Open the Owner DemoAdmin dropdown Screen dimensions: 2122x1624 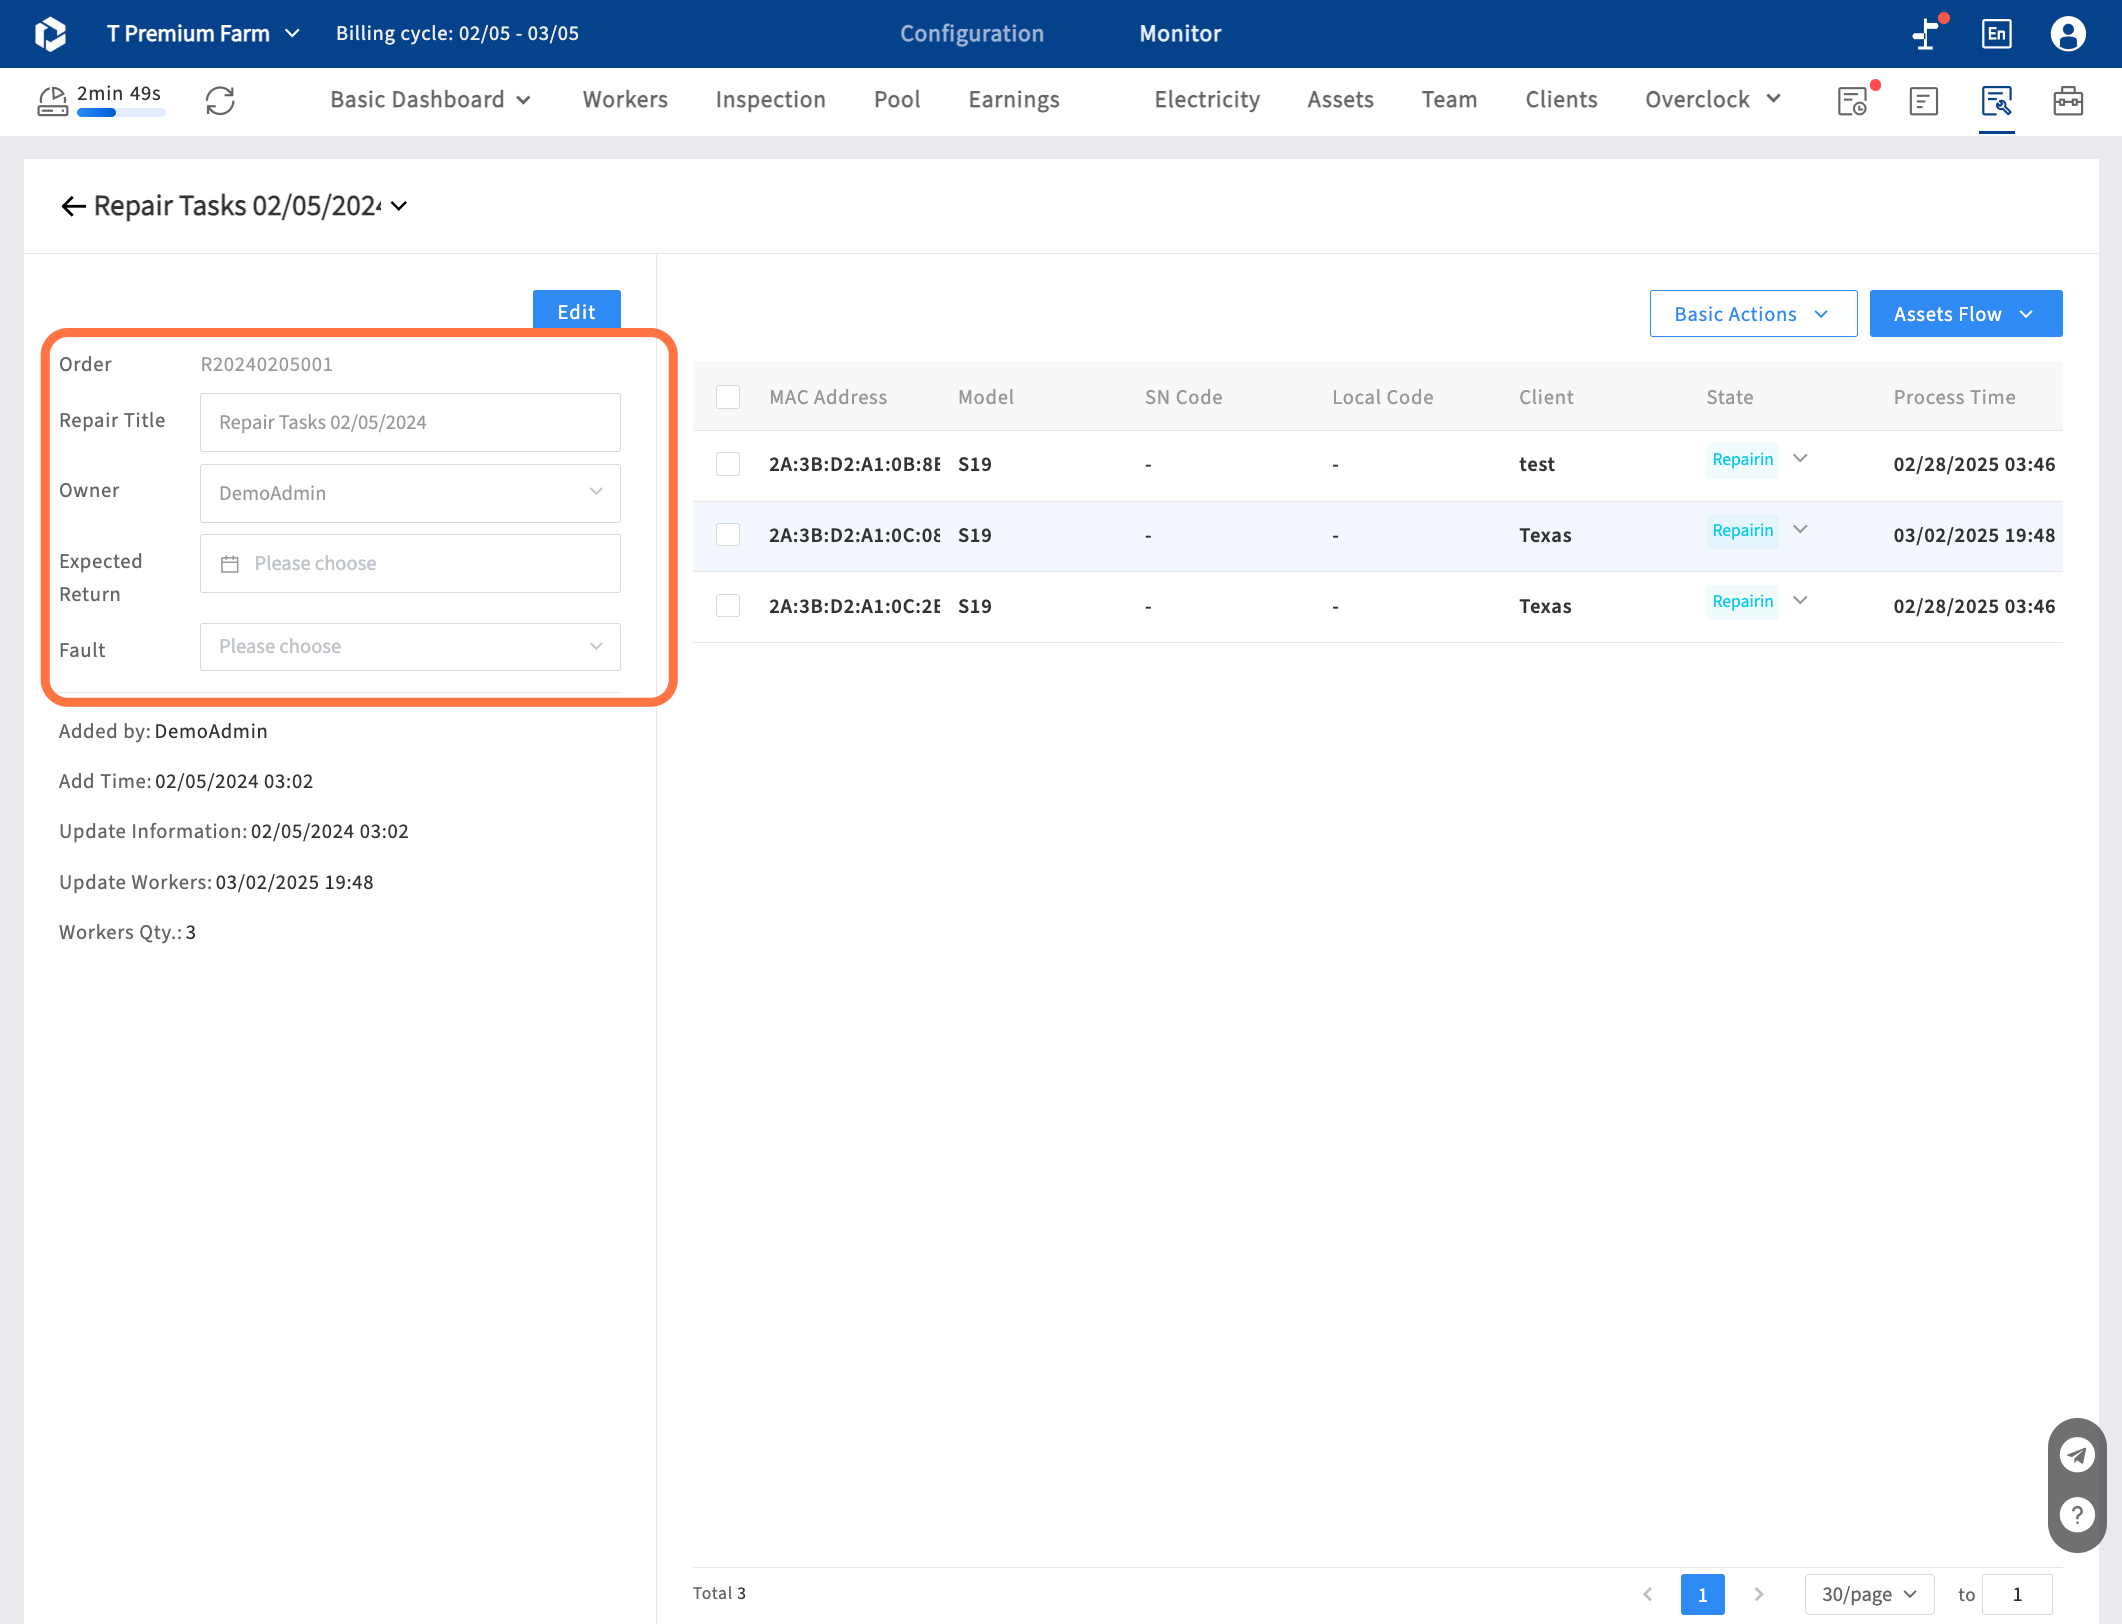tap(410, 493)
